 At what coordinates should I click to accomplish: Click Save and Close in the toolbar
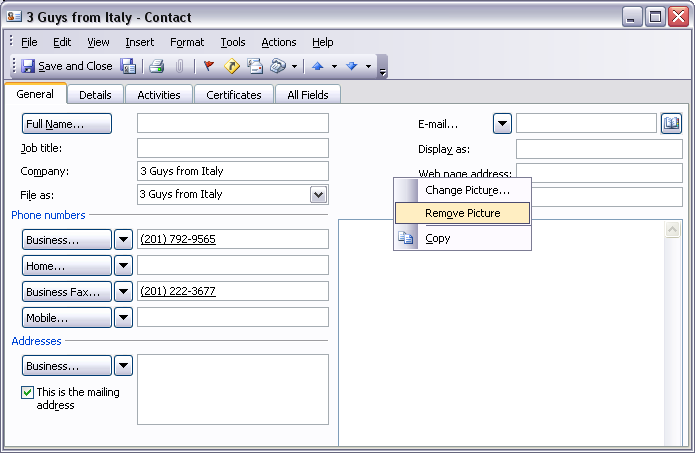[66, 66]
